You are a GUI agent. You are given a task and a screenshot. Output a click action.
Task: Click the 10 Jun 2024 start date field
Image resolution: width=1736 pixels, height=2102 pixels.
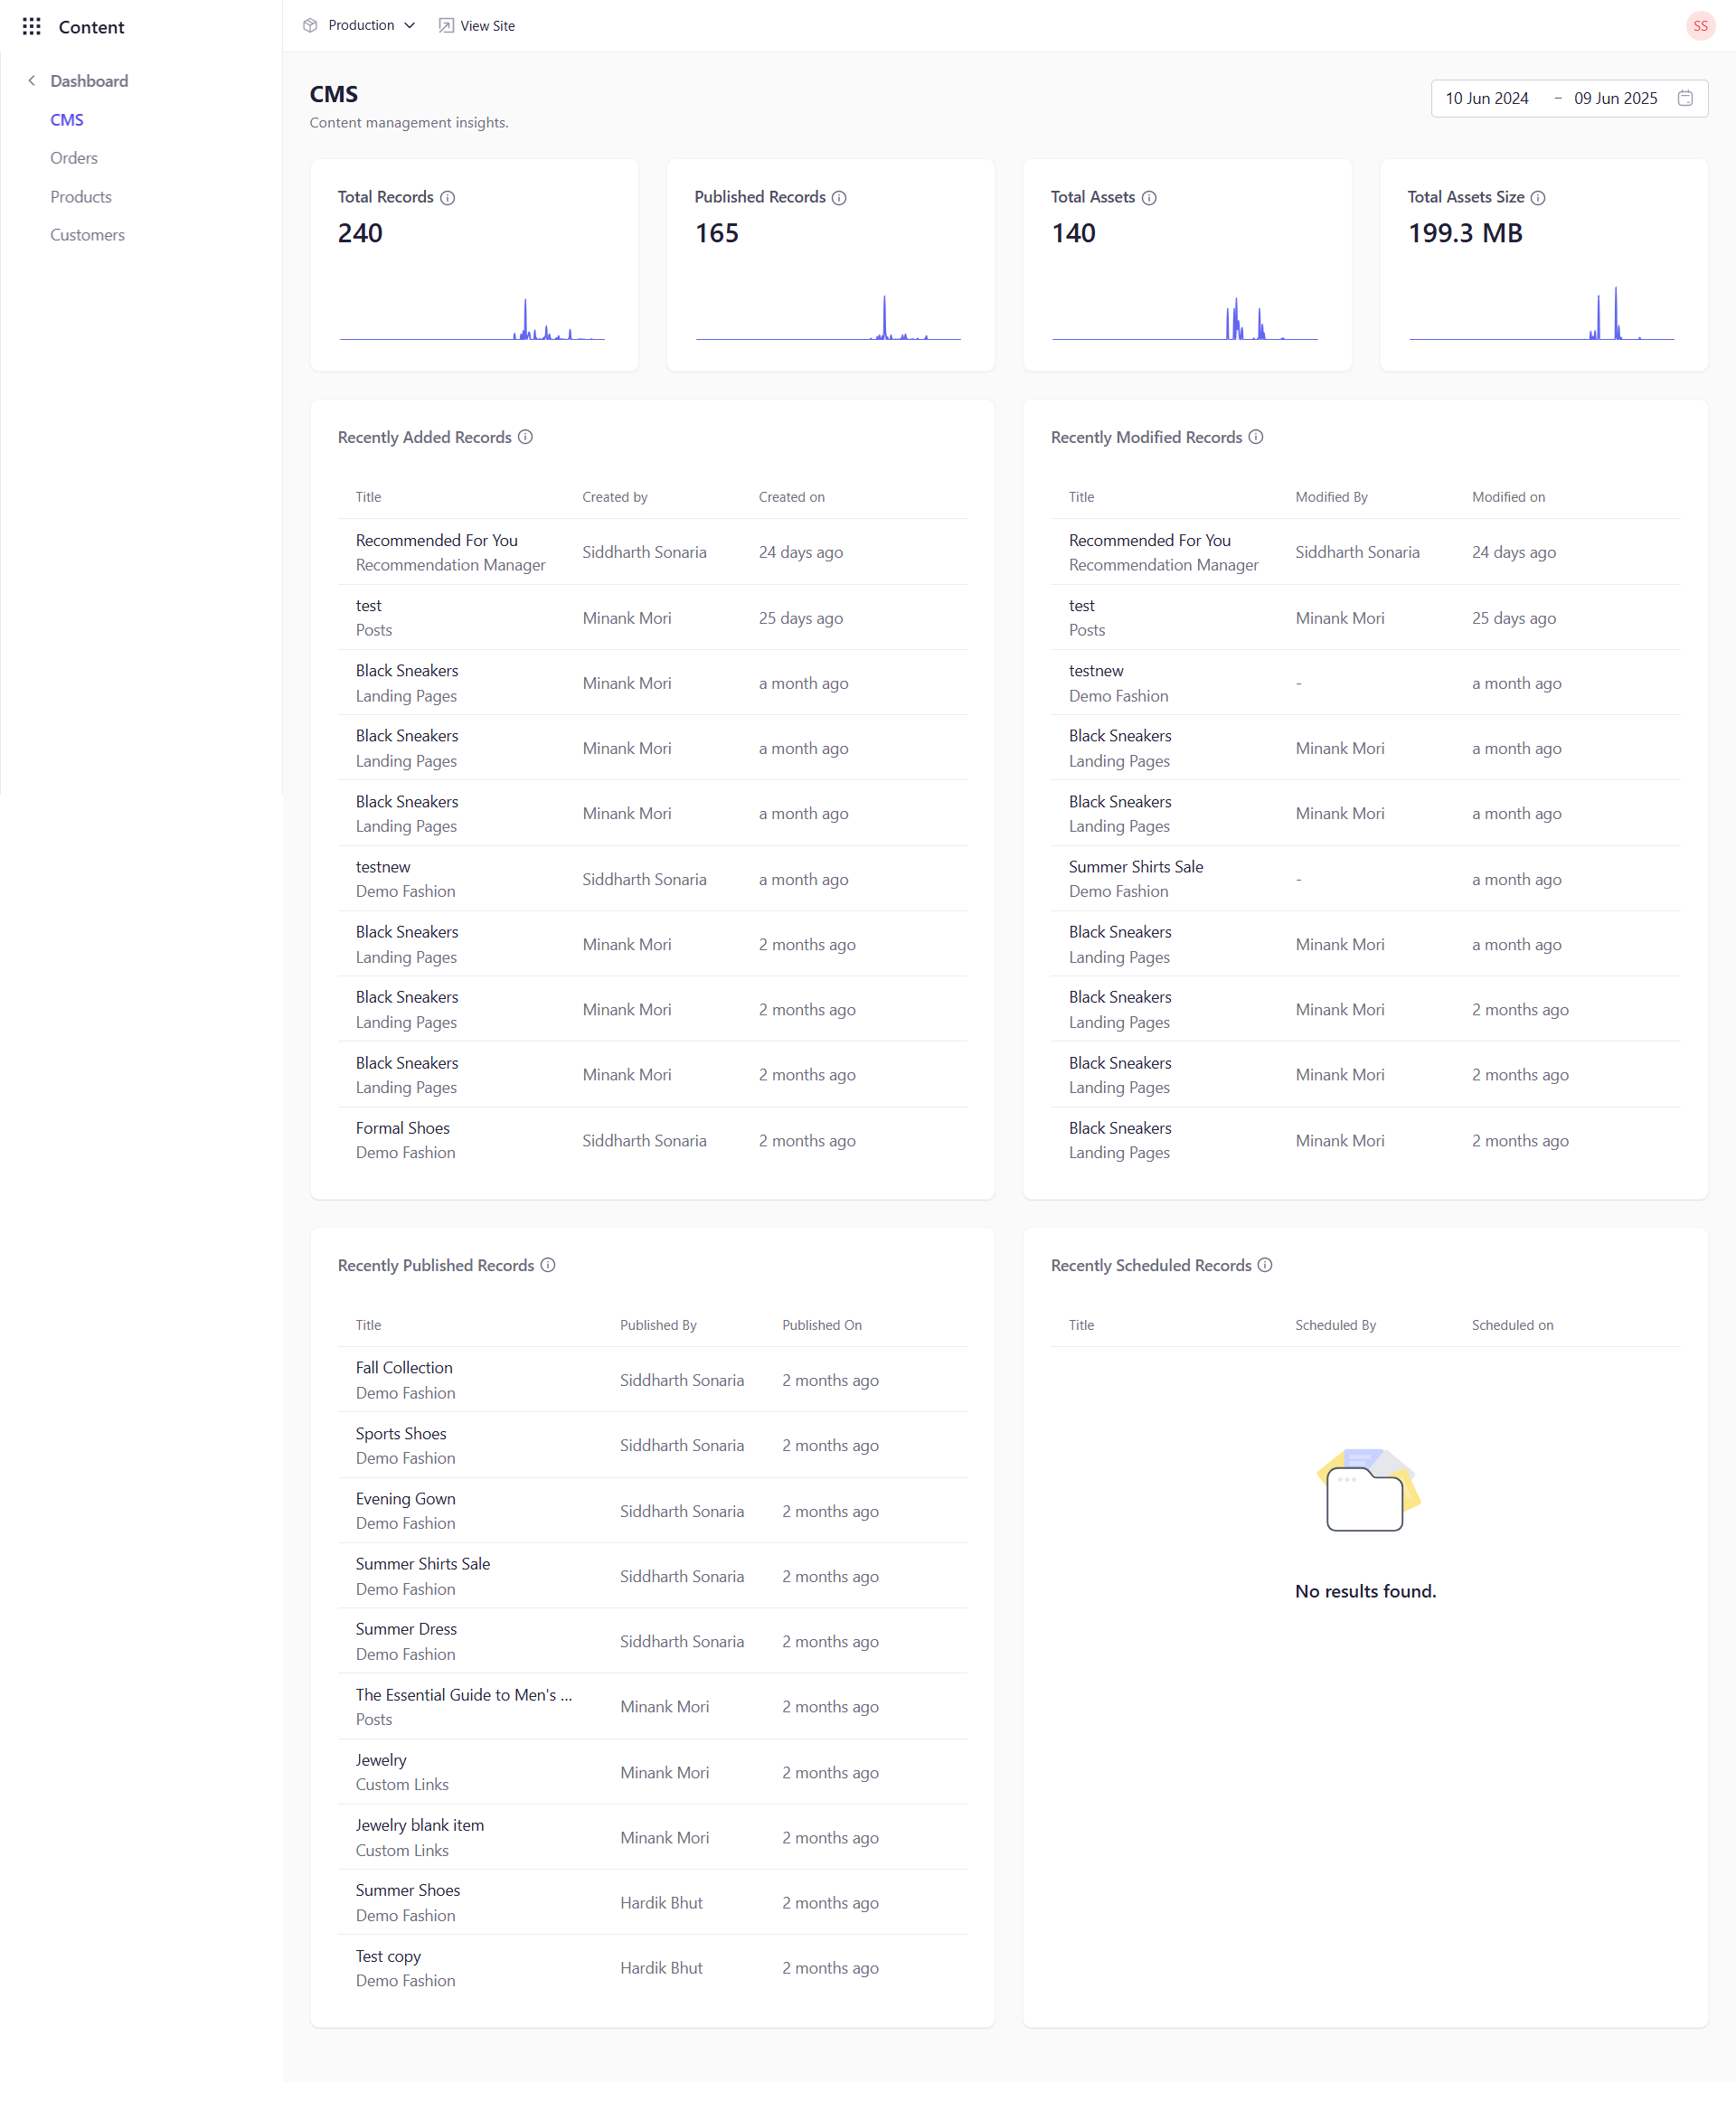point(1487,98)
